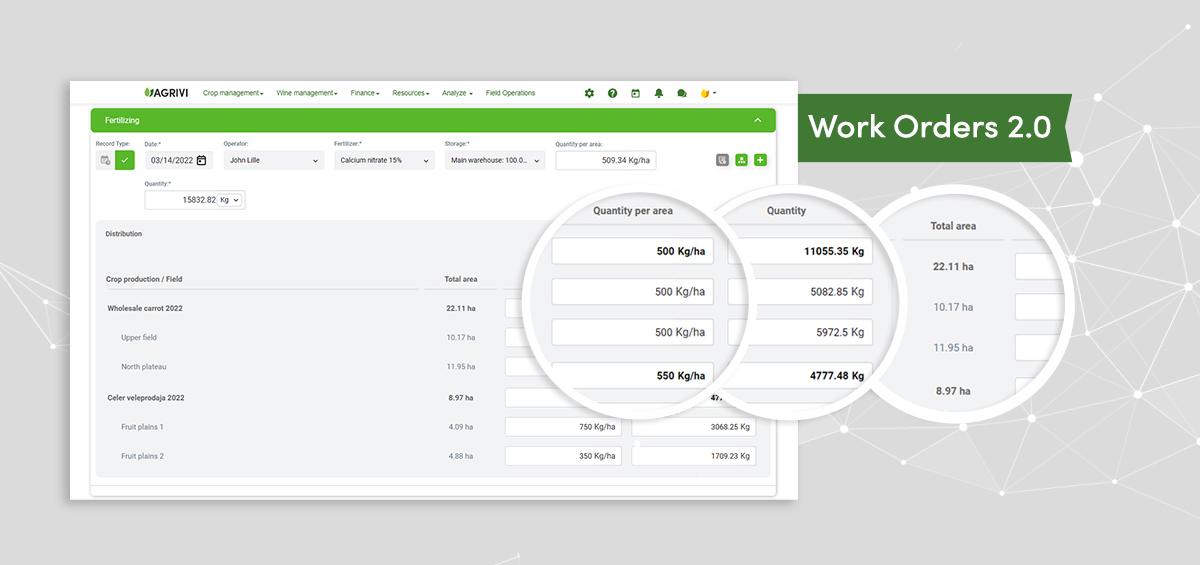Click the grey icon in Fertilizing row
The height and width of the screenshot is (565, 1200).
pyautogui.click(x=723, y=160)
